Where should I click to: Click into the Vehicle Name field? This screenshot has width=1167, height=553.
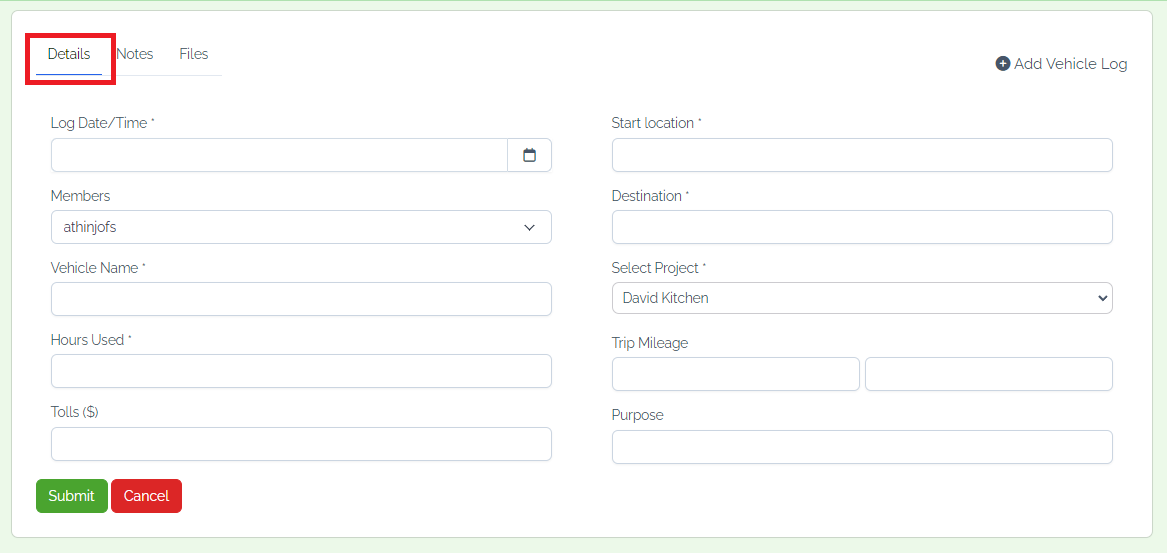tap(301, 298)
